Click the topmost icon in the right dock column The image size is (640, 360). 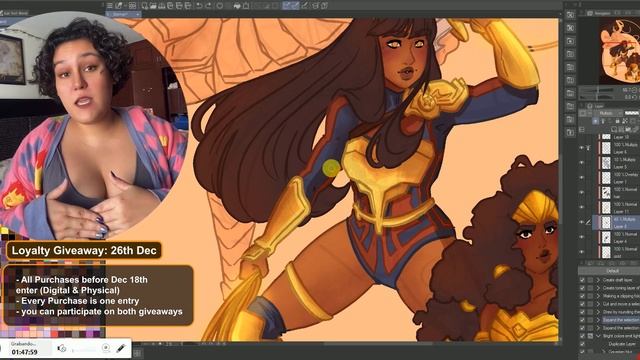[571, 15]
